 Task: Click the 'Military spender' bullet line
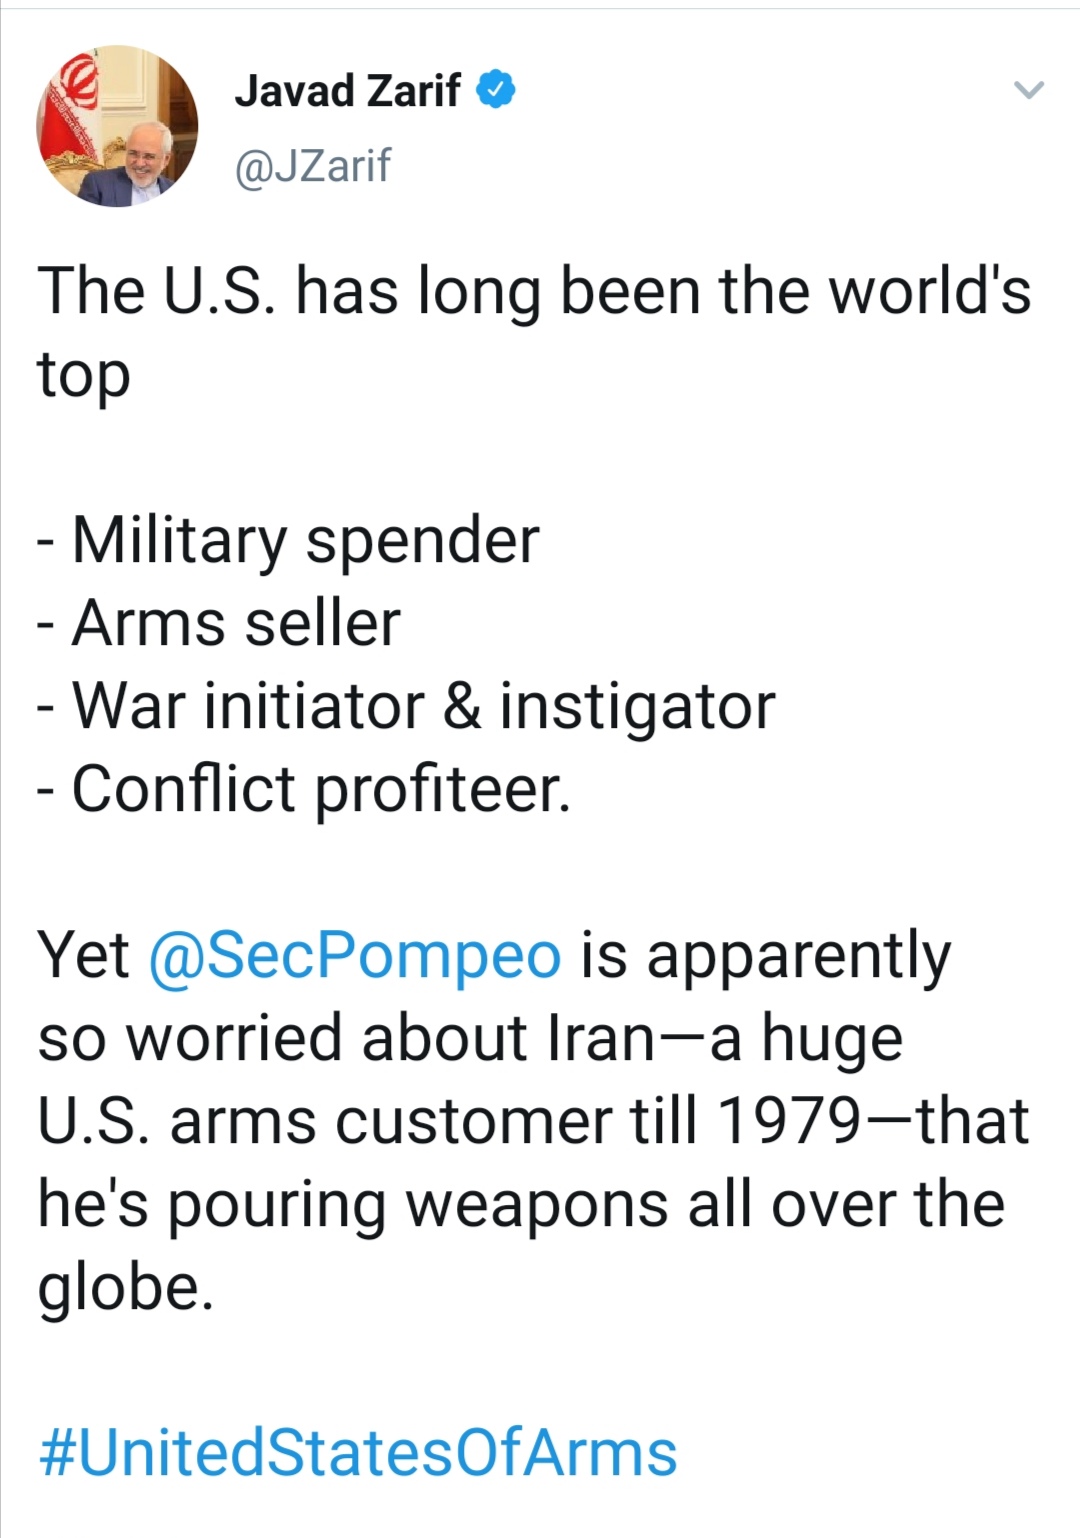(x=288, y=541)
